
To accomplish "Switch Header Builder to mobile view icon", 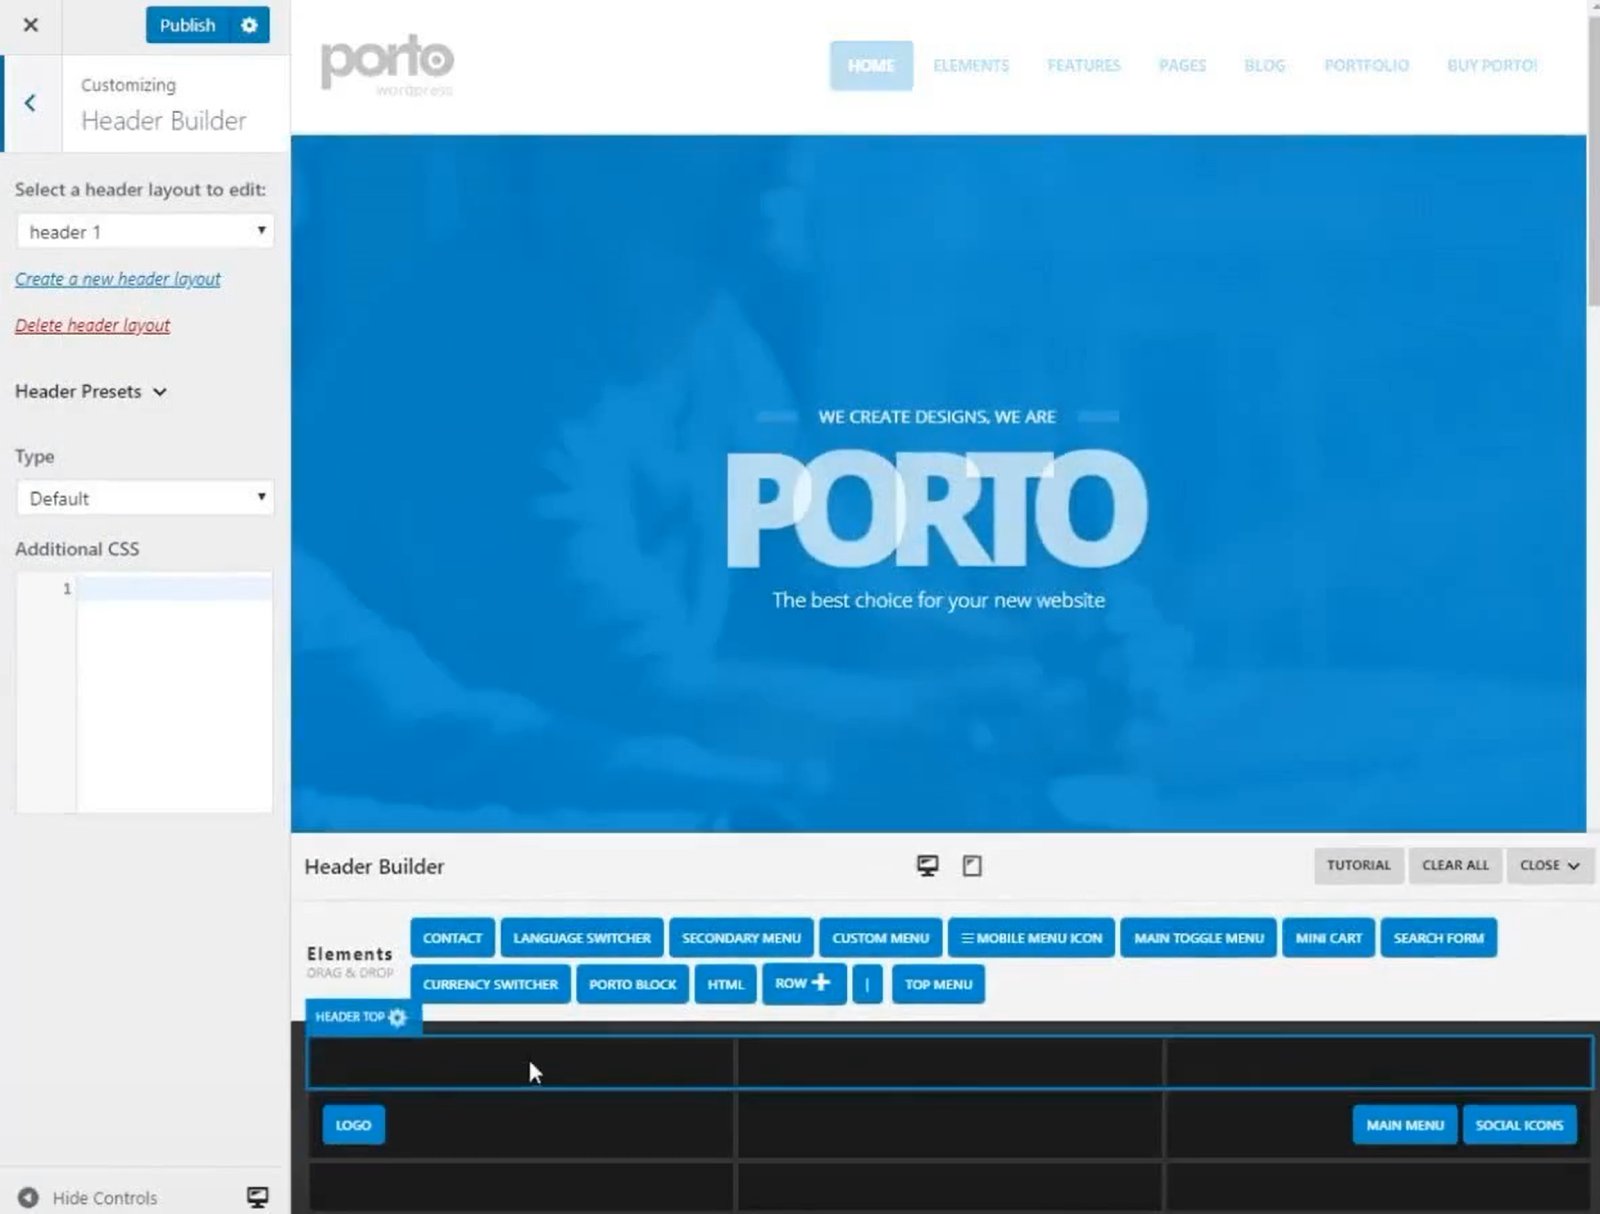I will coord(972,865).
